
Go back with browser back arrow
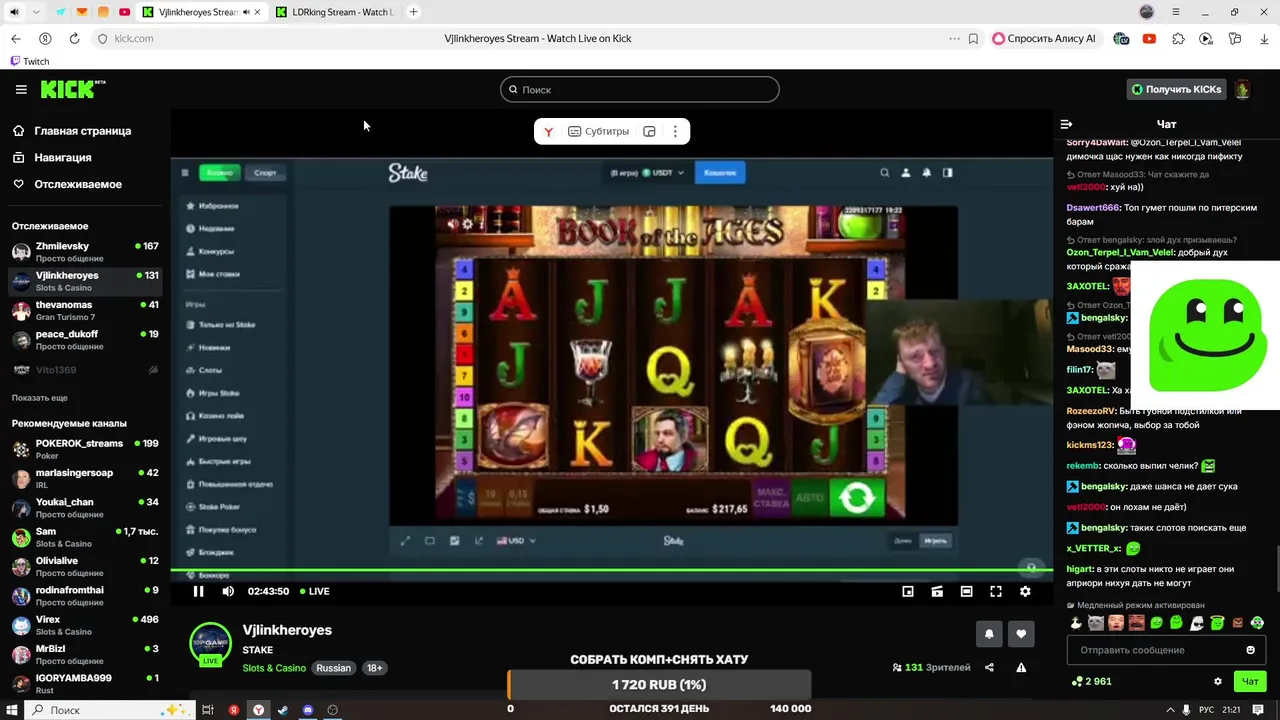(15, 38)
